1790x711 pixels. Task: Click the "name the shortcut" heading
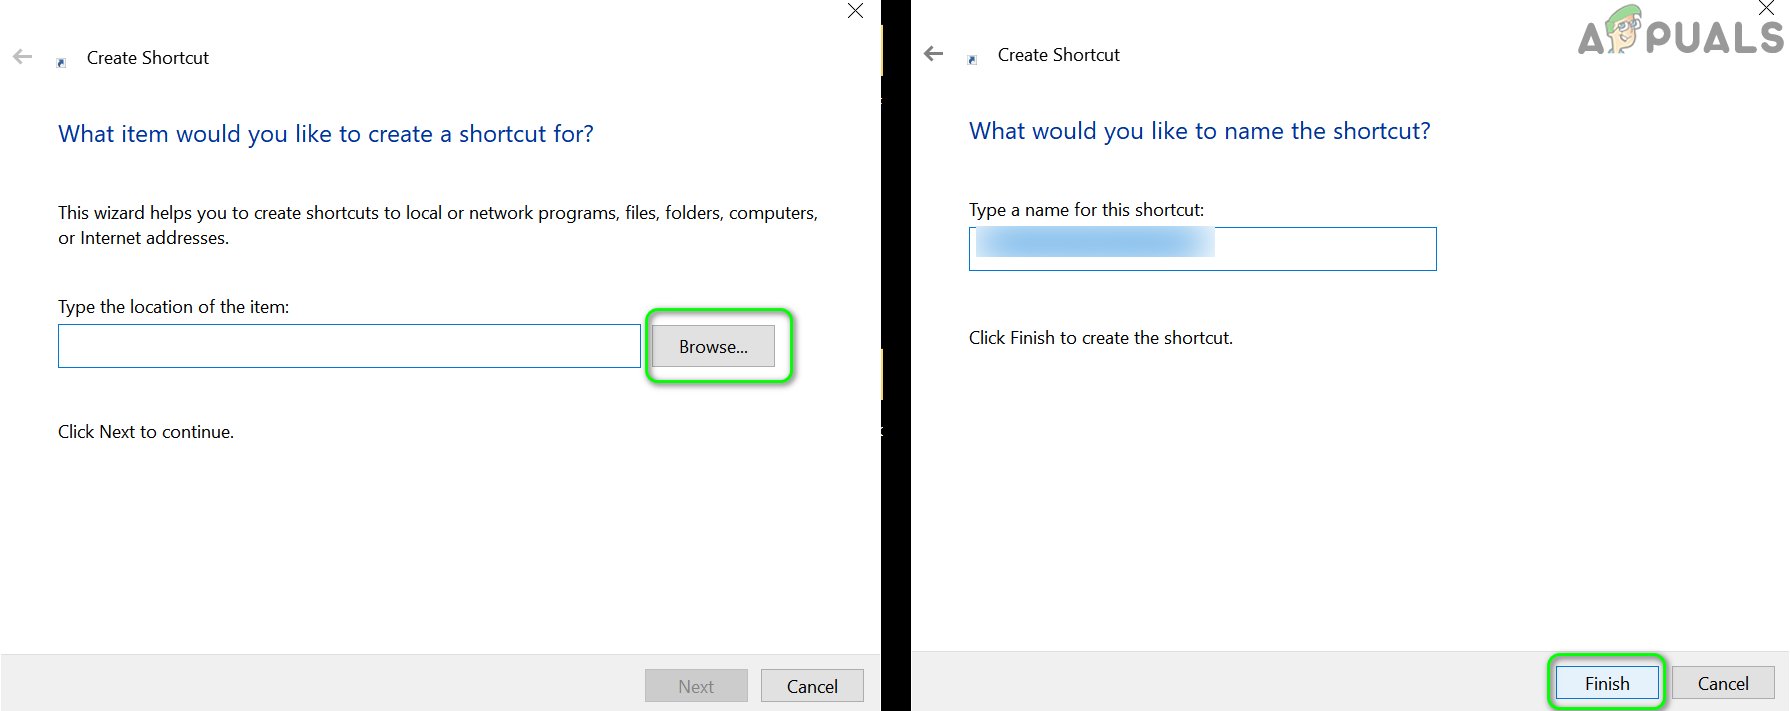click(x=1199, y=131)
